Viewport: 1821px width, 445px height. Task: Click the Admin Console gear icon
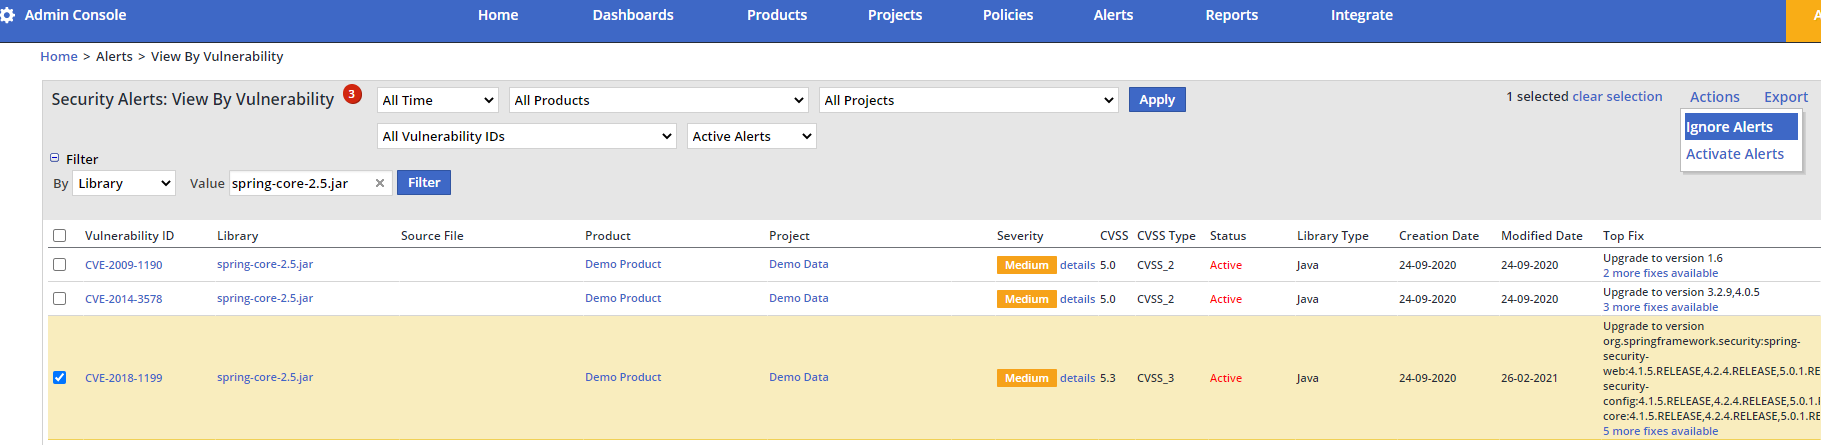(8, 15)
